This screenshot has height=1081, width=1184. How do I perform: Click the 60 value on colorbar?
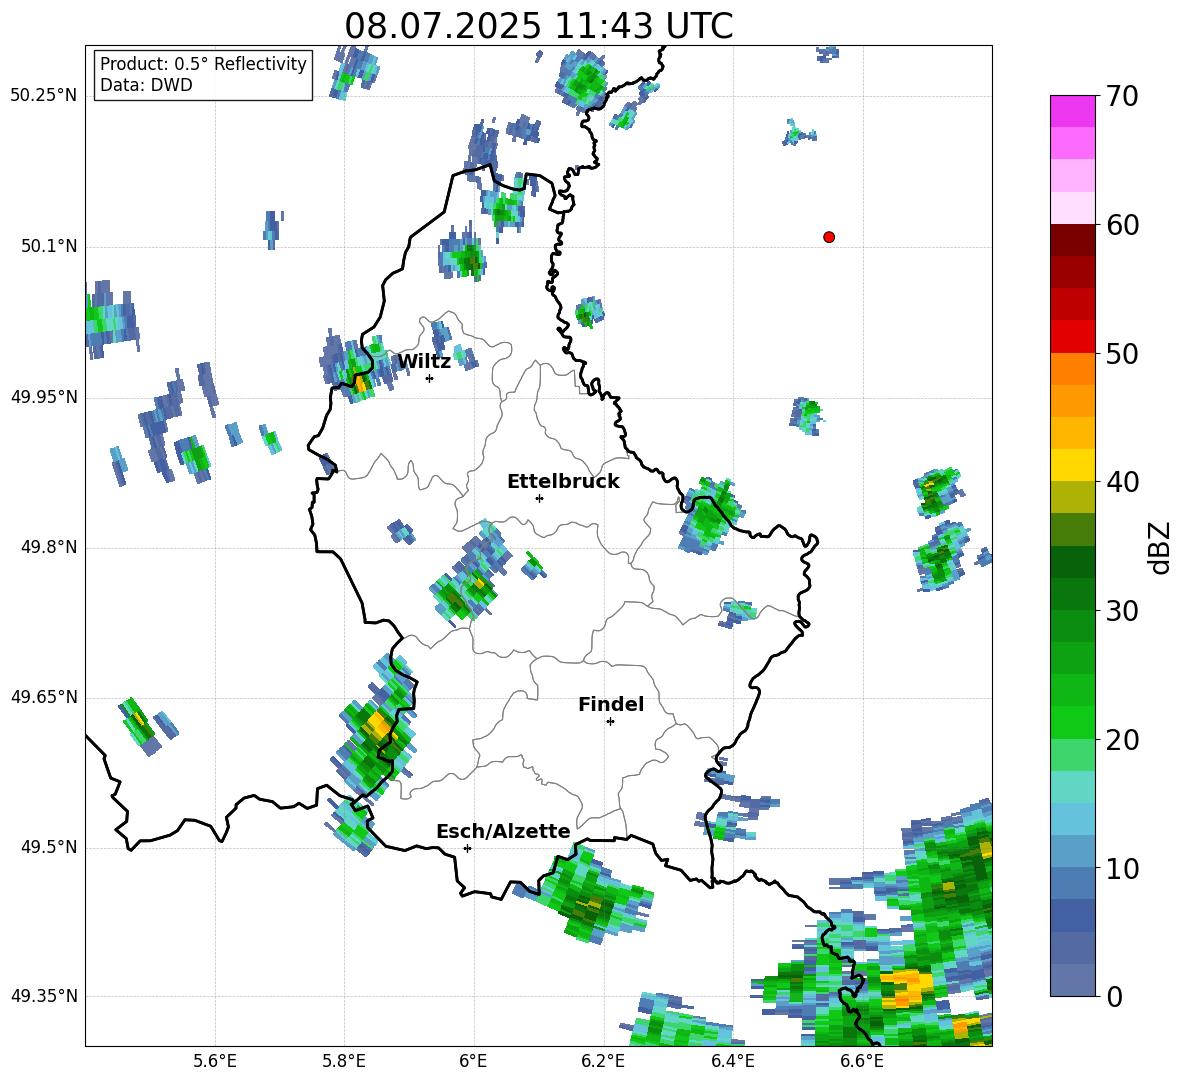[x=1121, y=225]
